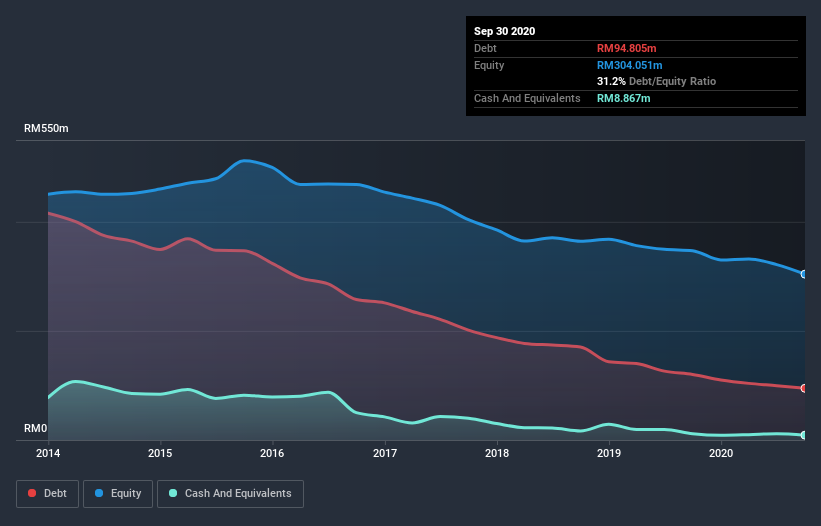Screen dimensions: 821x526
Task: Click the 2016 x-axis label
Action: coord(272,453)
